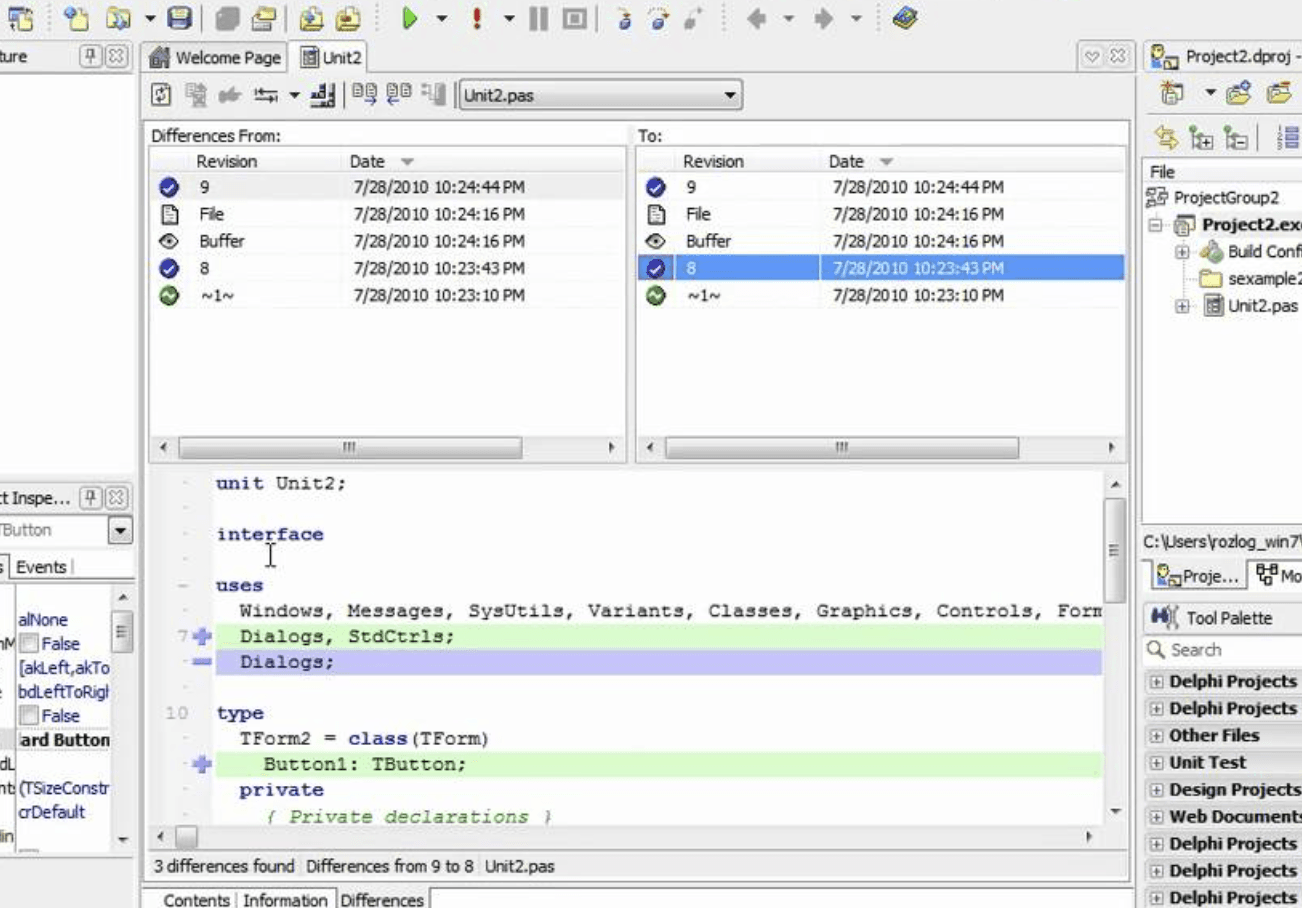Expand the Build Configurations node
Viewport: 1302px width, 908px height.
click(x=1183, y=252)
